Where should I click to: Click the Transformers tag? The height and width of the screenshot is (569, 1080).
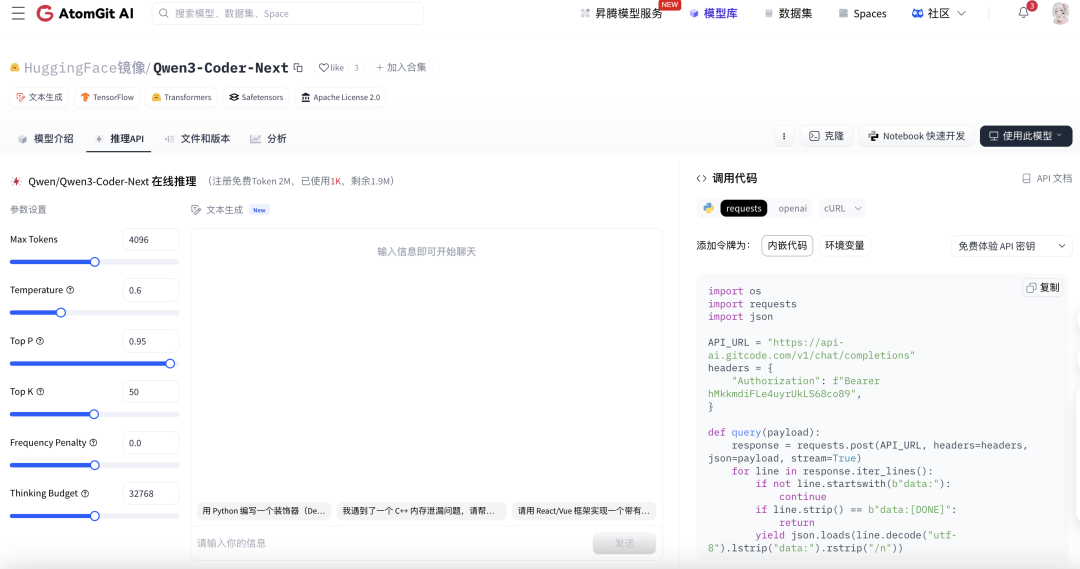point(181,97)
